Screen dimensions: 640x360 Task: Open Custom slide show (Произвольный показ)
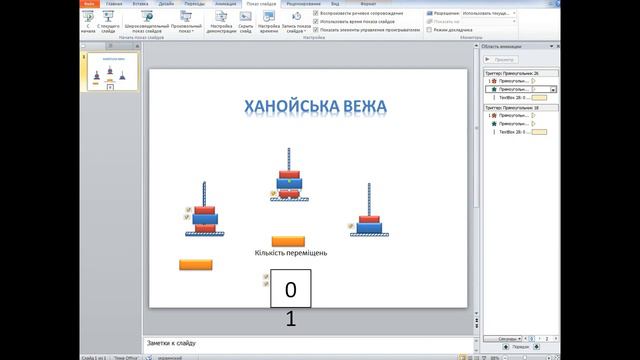tap(186, 22)
